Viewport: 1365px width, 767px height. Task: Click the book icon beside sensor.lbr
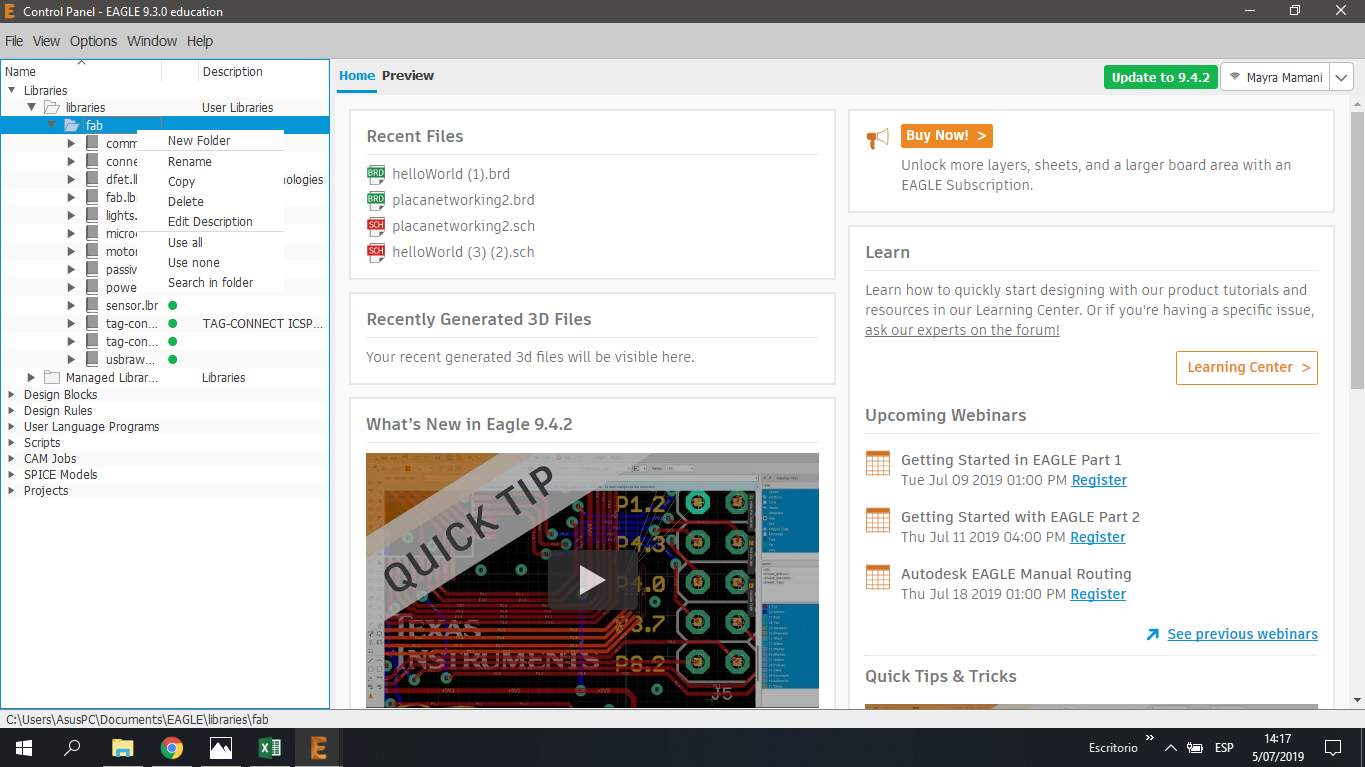(93, 305)
